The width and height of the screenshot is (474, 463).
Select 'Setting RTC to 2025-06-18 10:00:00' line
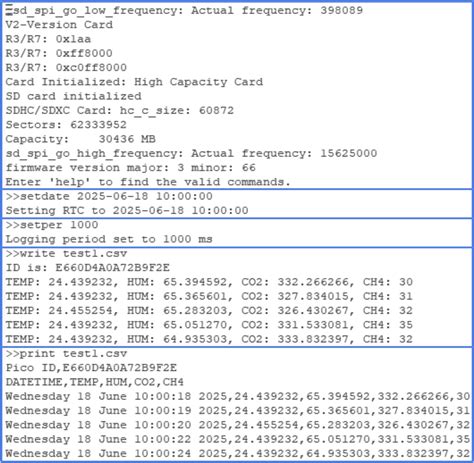point(127,211)
